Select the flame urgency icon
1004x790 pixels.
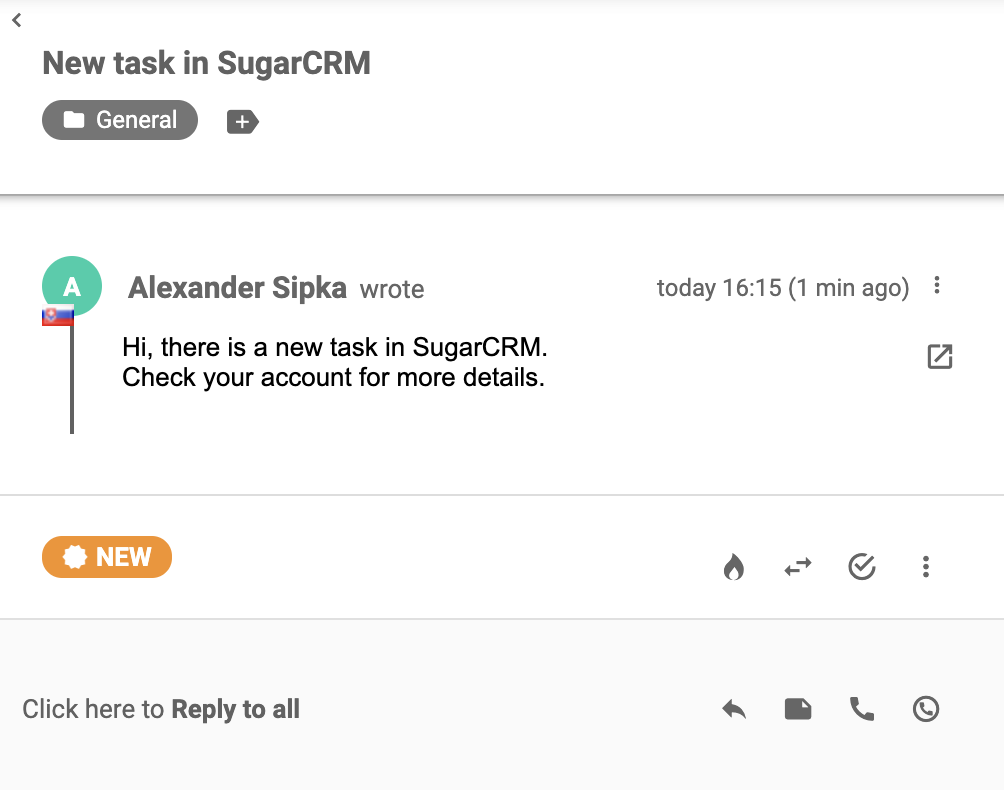pyautogui.click(x=734, y=567)
